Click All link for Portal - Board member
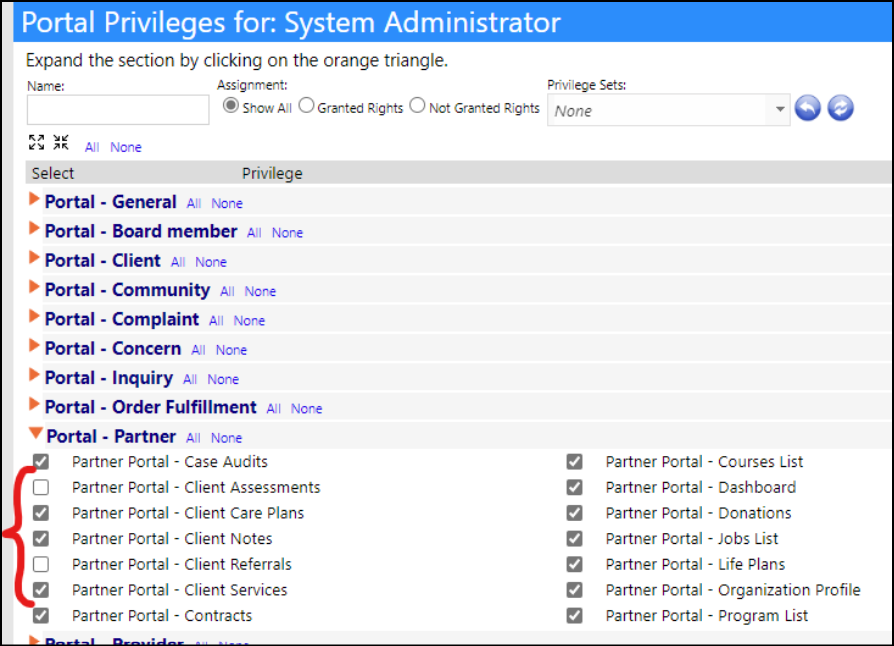The height and width of the screenshot is (646, 894). pos(254,233)
